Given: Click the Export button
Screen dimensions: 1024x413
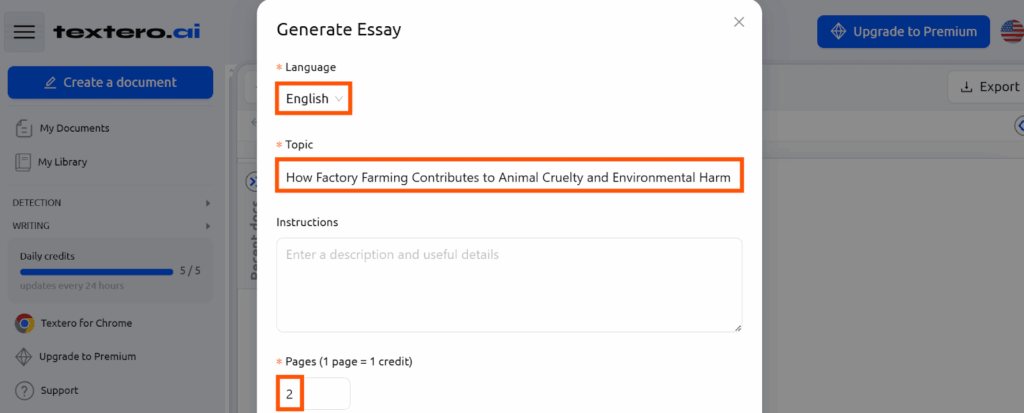Looking at the screenshot, I should point(989,87).
